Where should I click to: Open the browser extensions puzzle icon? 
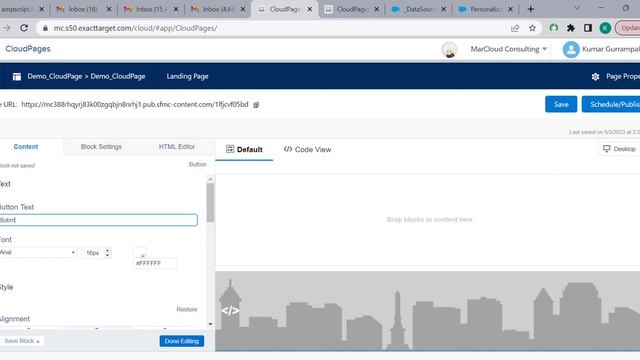pyautogui.click(x=571, y=28)
